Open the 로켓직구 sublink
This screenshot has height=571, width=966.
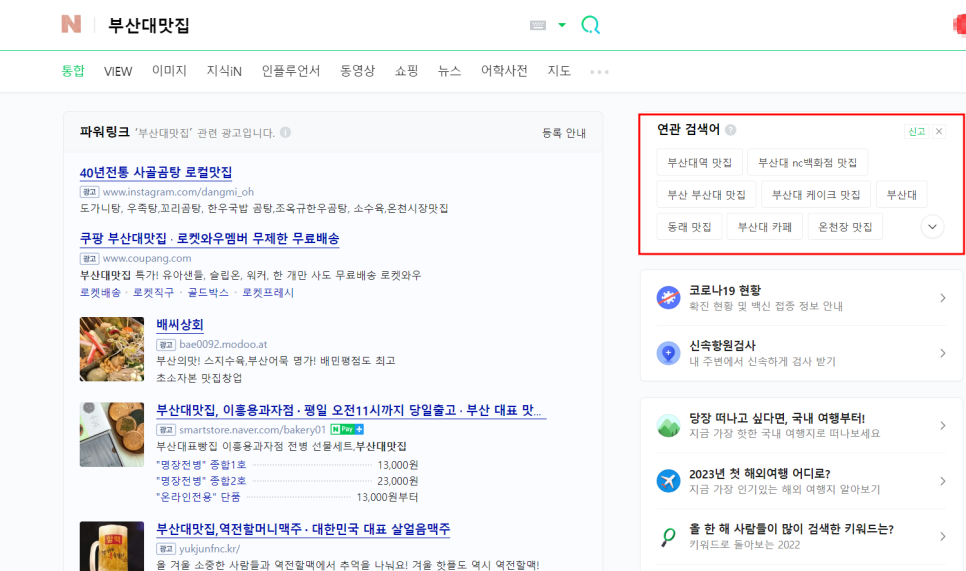pyautogui.click(x=153, y=293)
